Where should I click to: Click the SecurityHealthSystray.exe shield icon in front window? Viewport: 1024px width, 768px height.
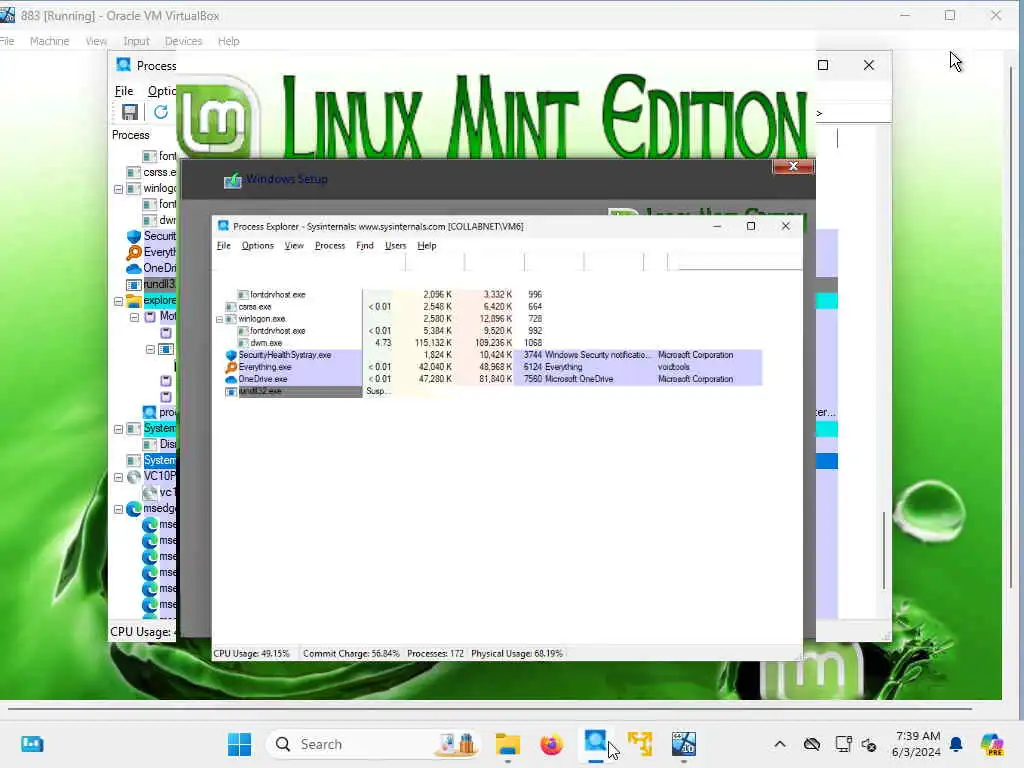pyautogui.click(x=231, y=355)
